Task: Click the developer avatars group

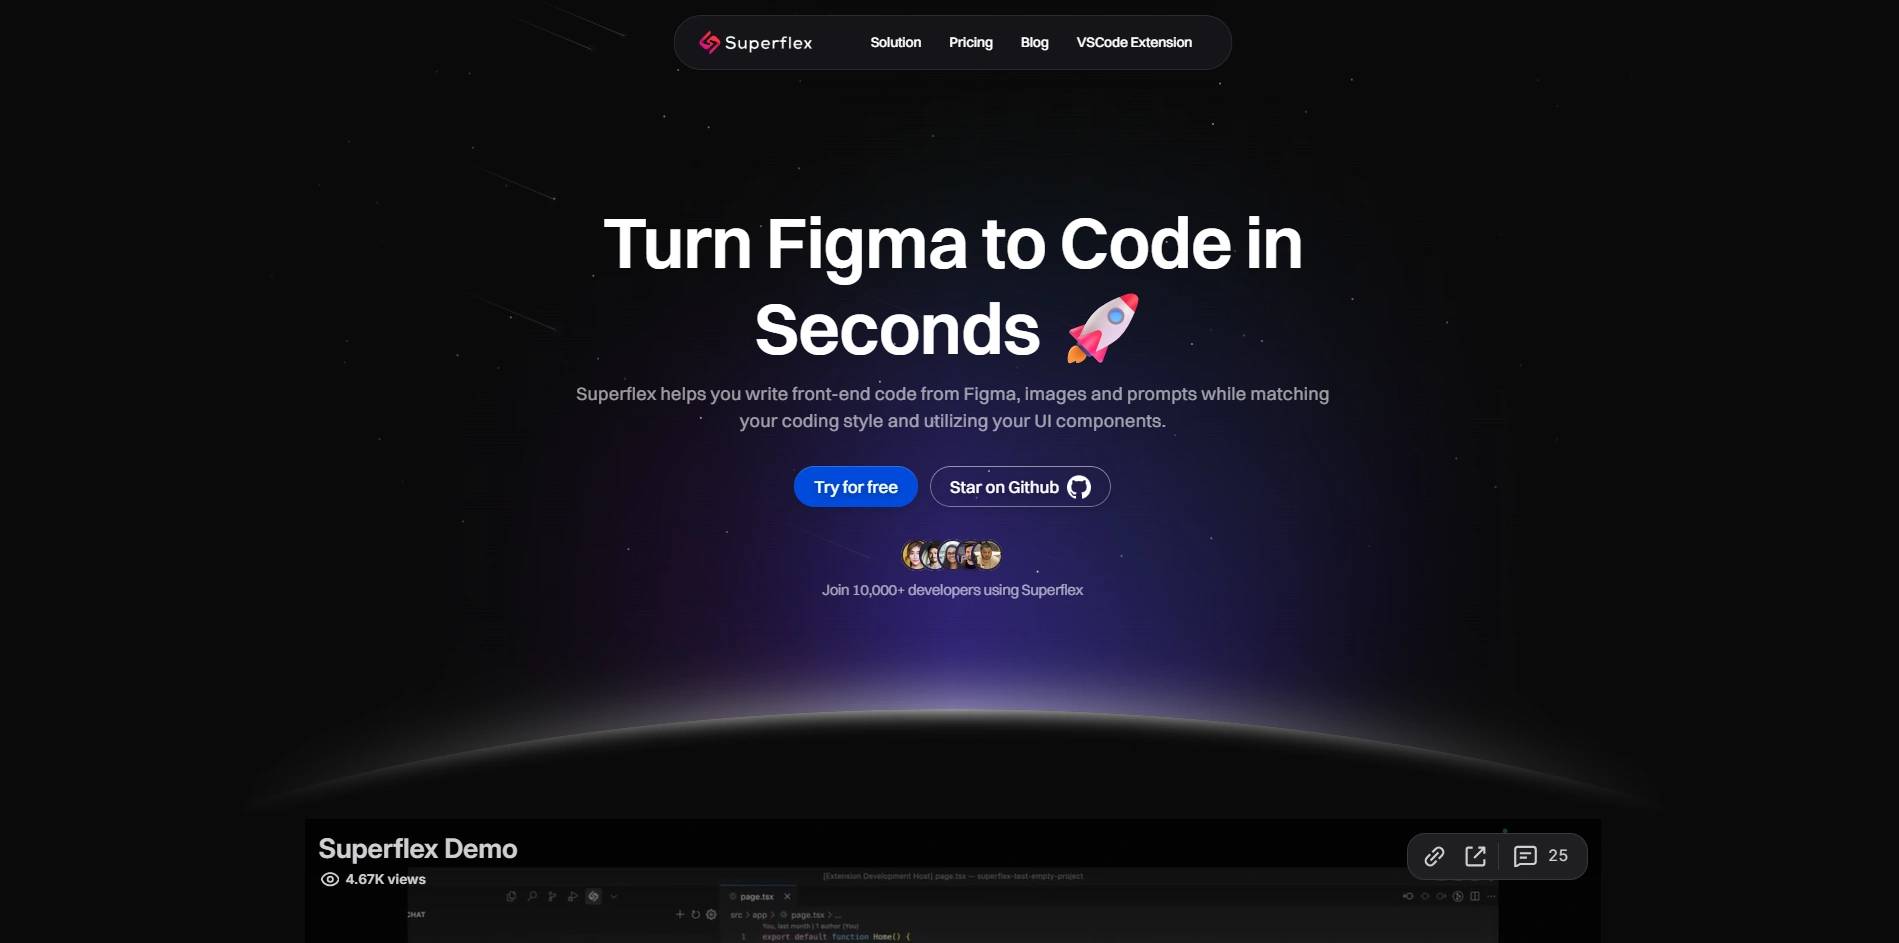Action: point(952,554)
